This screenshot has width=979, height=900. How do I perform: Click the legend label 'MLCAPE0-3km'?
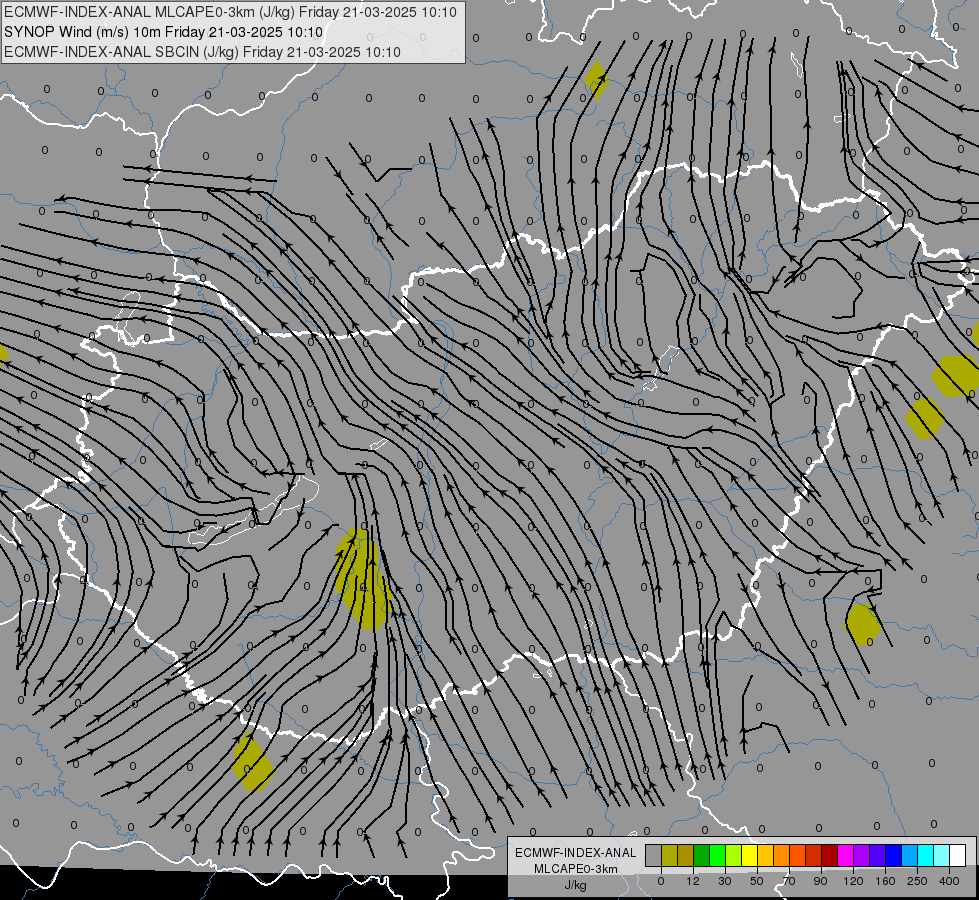click(x=576, y=869)
